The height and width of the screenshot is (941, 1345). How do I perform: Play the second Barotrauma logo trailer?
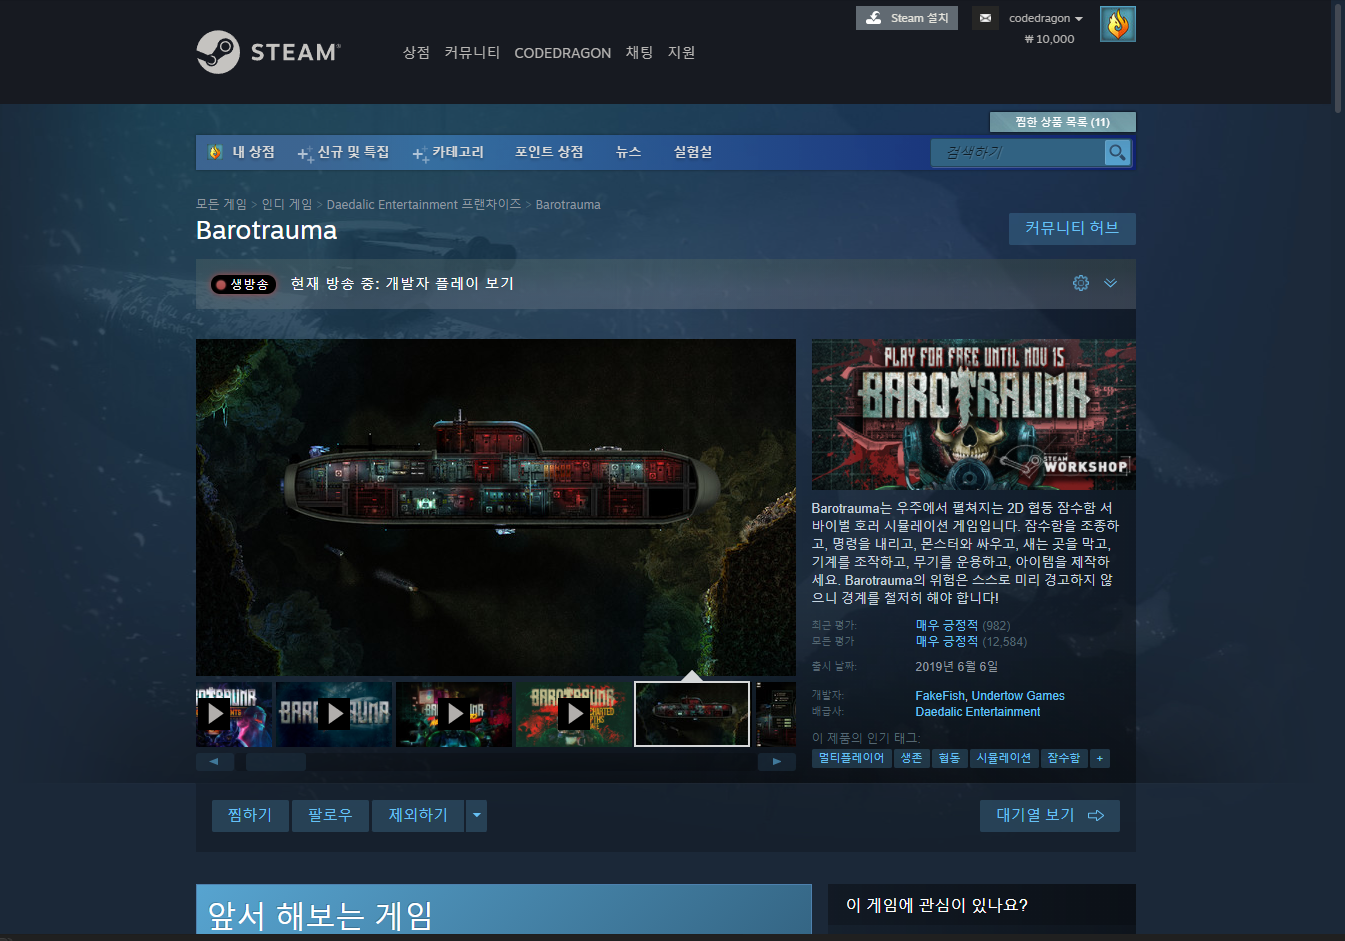click(334, 714)
